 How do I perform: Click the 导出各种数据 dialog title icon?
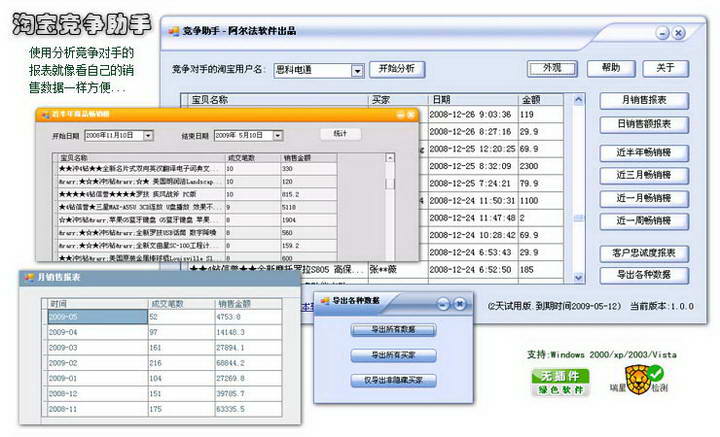[x=324, y=301]
